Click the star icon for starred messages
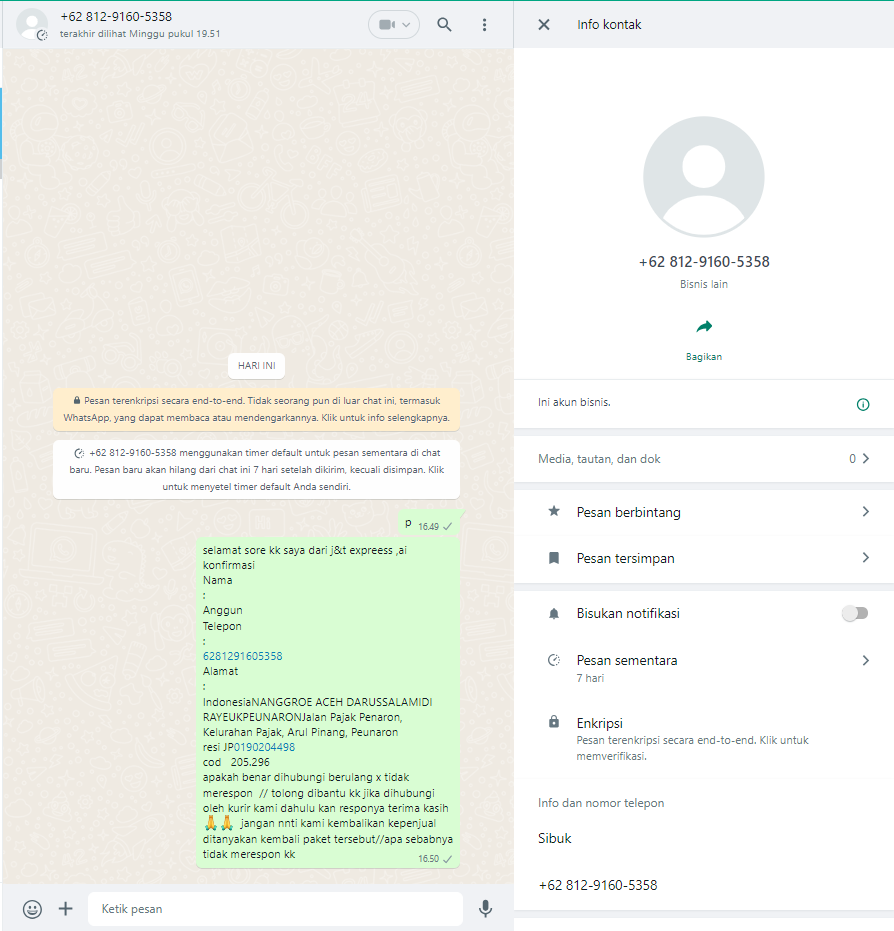Viewport: 894px width, 931px height. pyautogui.click(x=554, y=511)
